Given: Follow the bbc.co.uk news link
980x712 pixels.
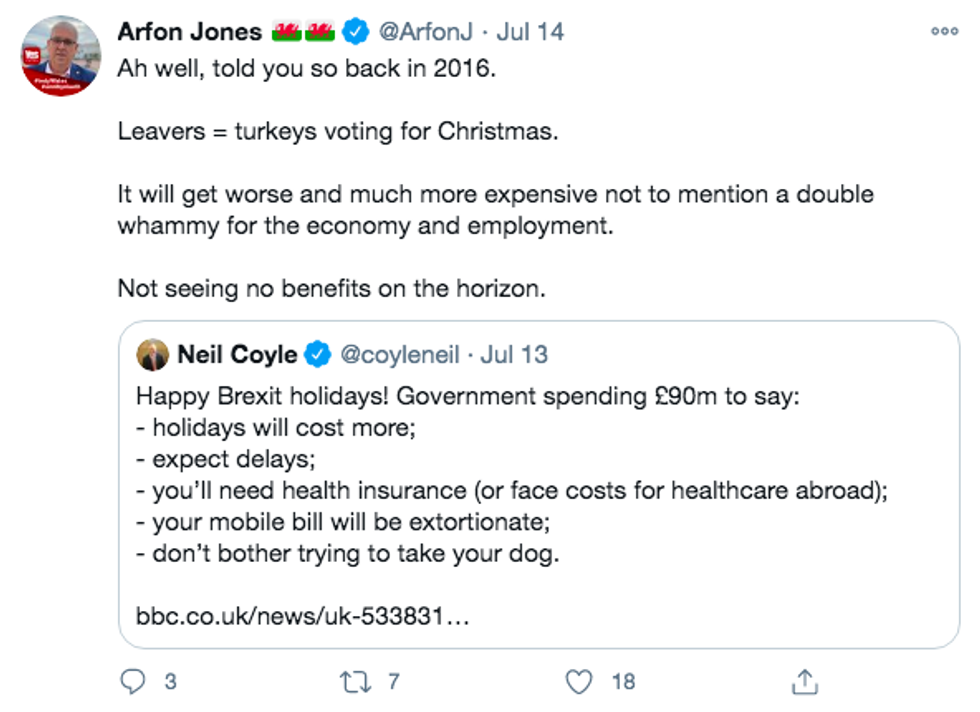Looking at the screenshot, I should point(302,615).
